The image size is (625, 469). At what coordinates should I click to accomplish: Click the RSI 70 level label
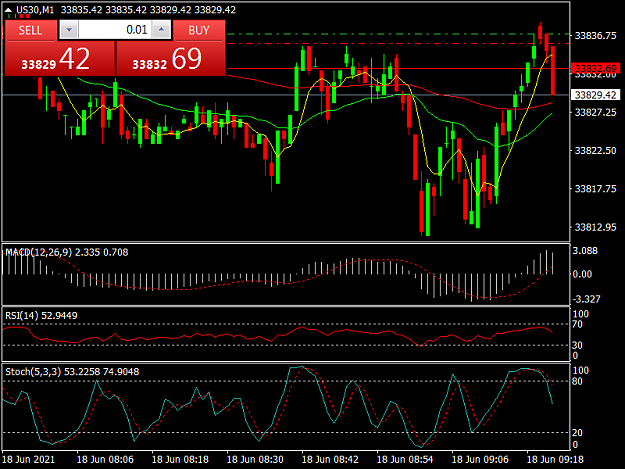(577, 324)
